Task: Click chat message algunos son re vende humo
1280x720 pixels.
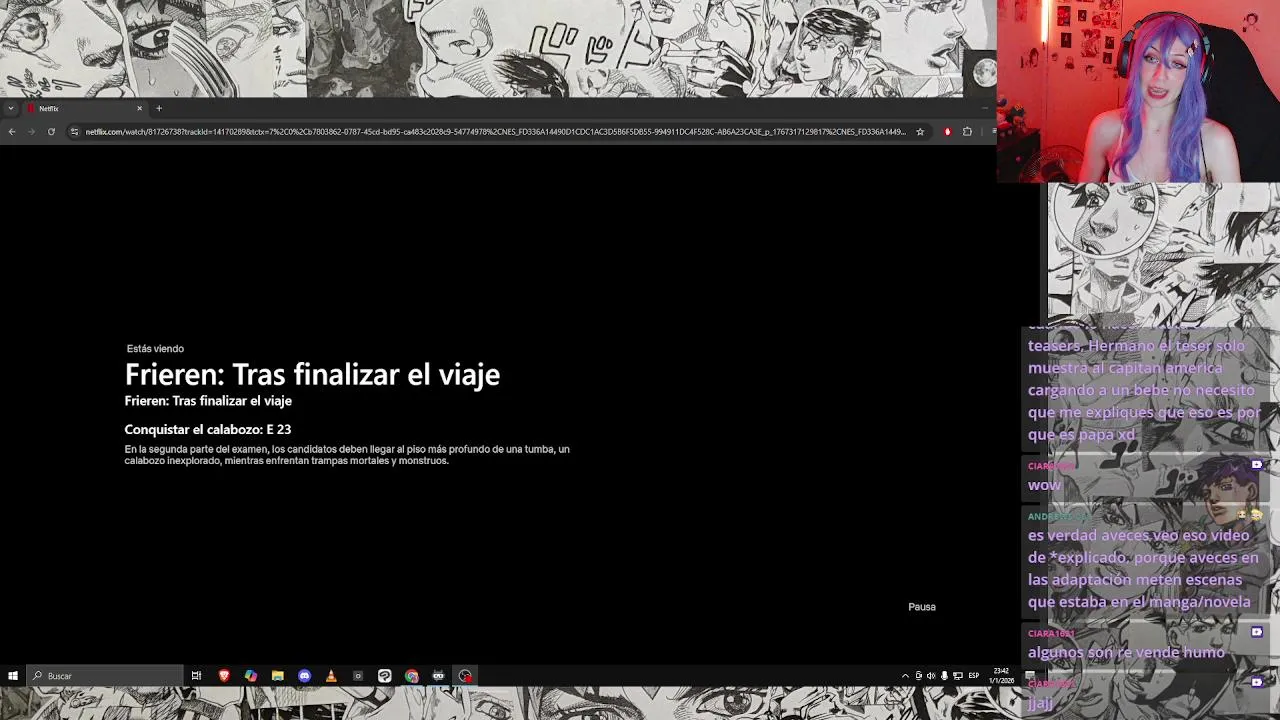Action: coord(1126,652)
